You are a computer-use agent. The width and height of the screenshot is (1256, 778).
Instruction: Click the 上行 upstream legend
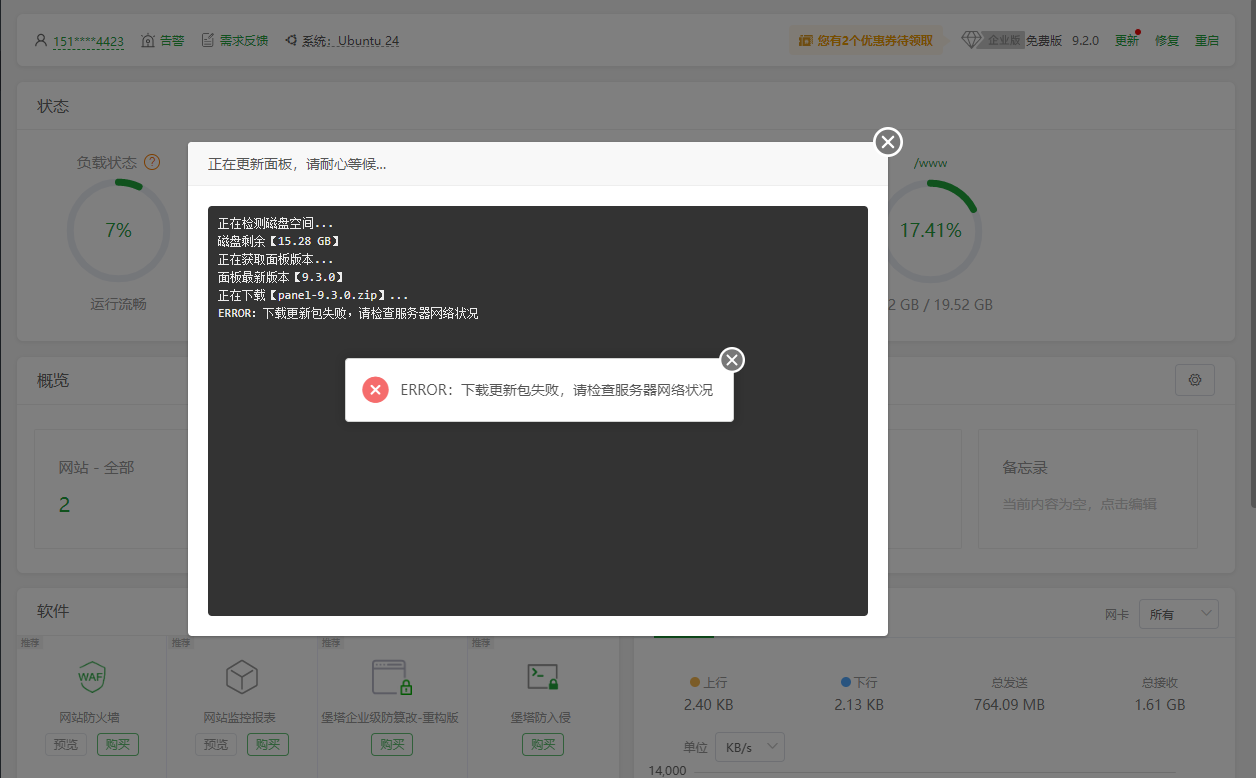click(708, 682)
